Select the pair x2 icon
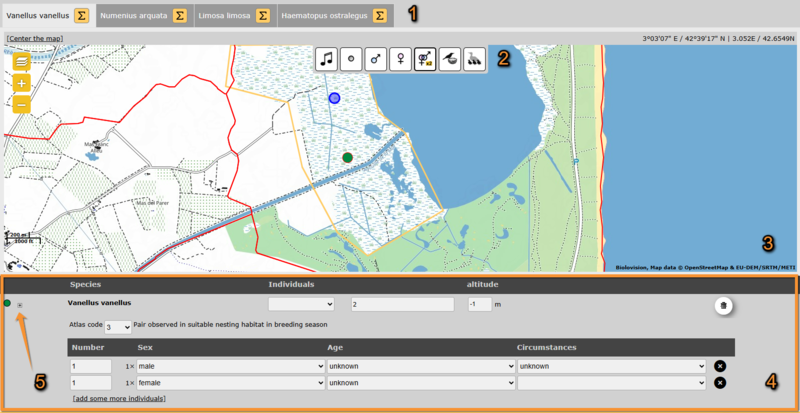This screenshot has width=800, height=413. pos(424,59)
